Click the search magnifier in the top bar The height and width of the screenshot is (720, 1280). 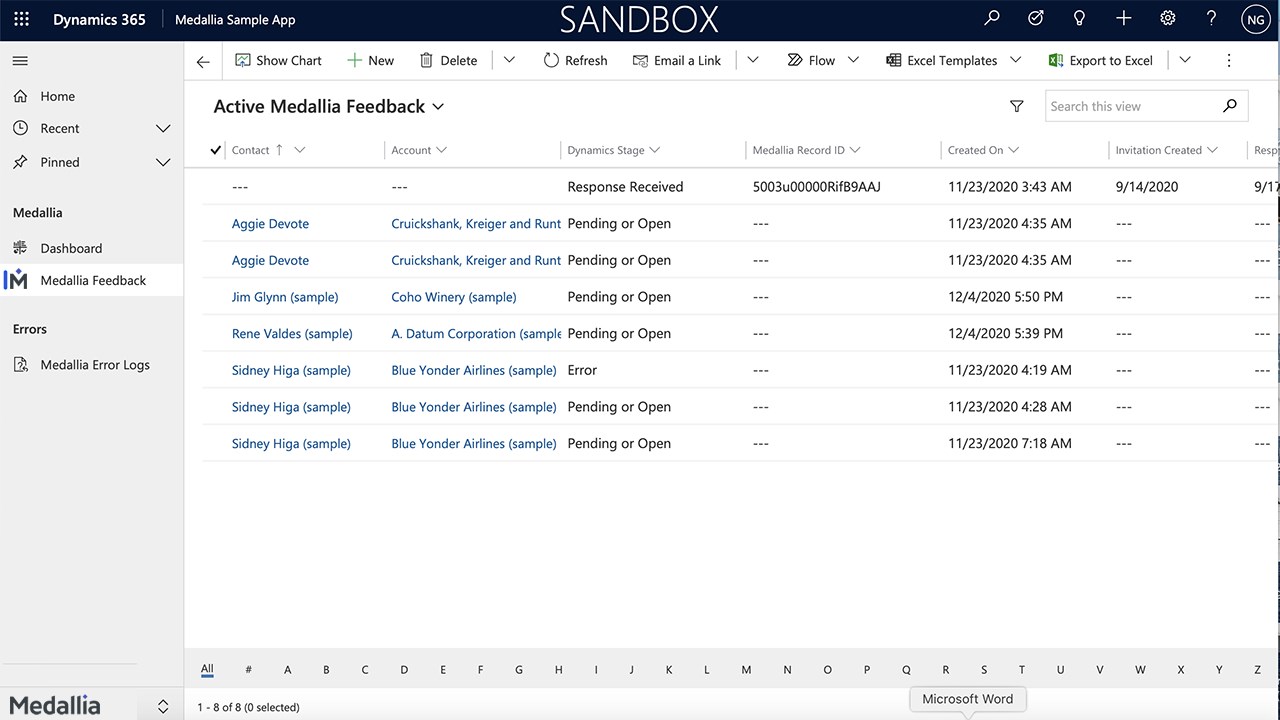pos(992,19)
